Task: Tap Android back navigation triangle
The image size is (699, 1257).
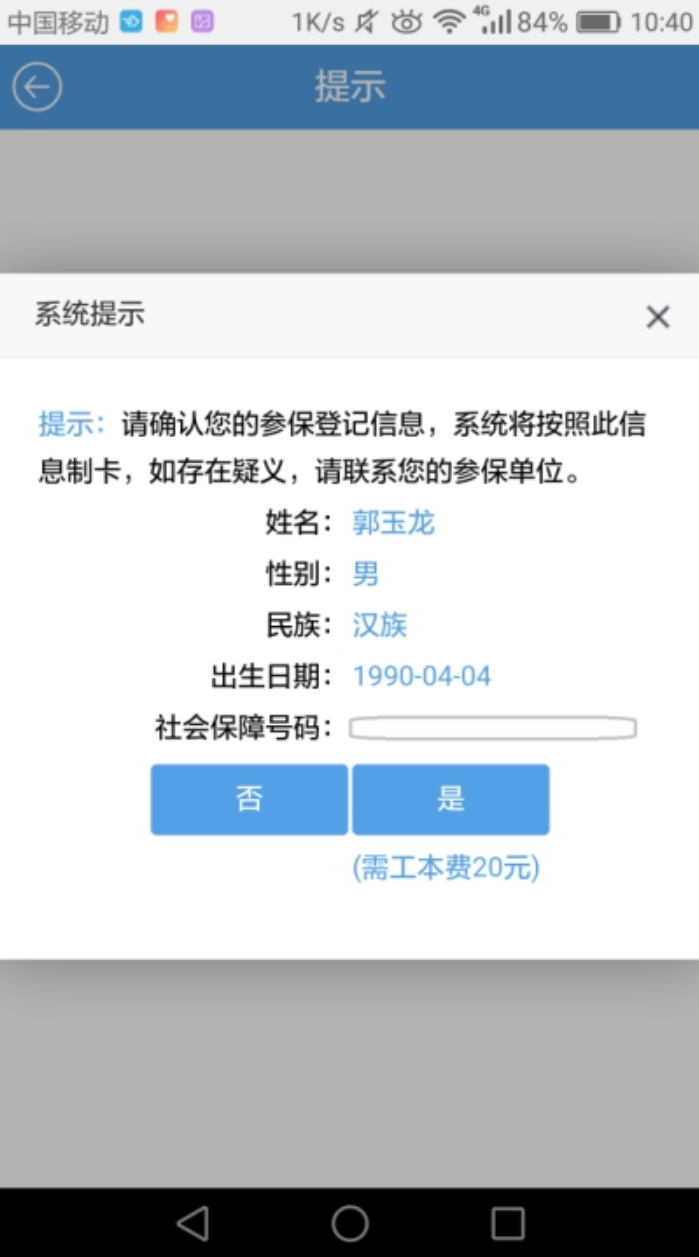Action: 192,1222
